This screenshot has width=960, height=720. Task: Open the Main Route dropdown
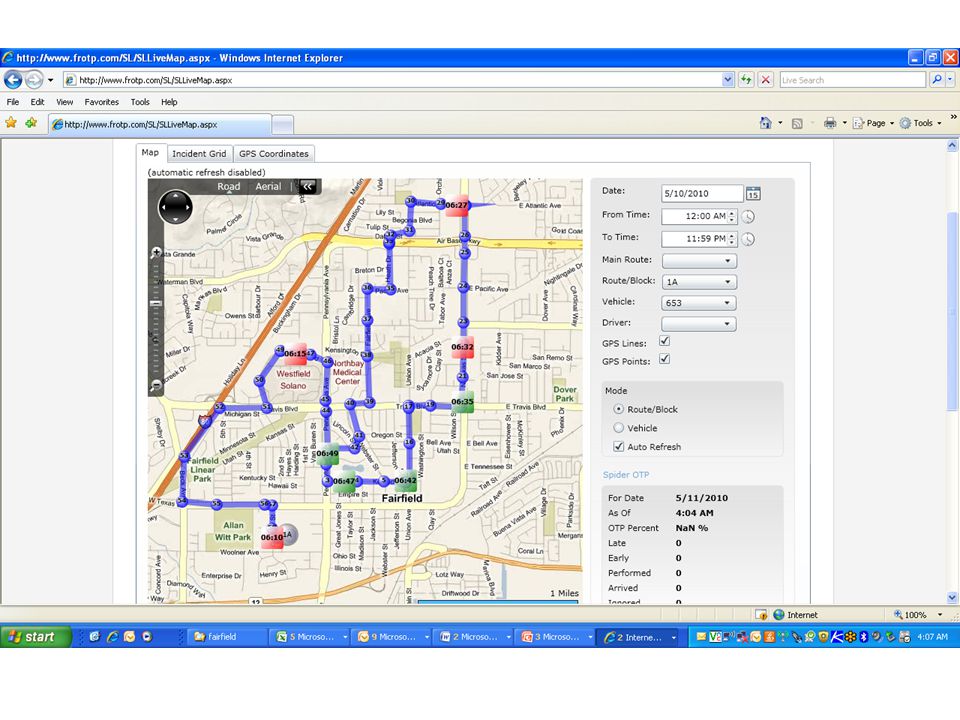[699, 261]
